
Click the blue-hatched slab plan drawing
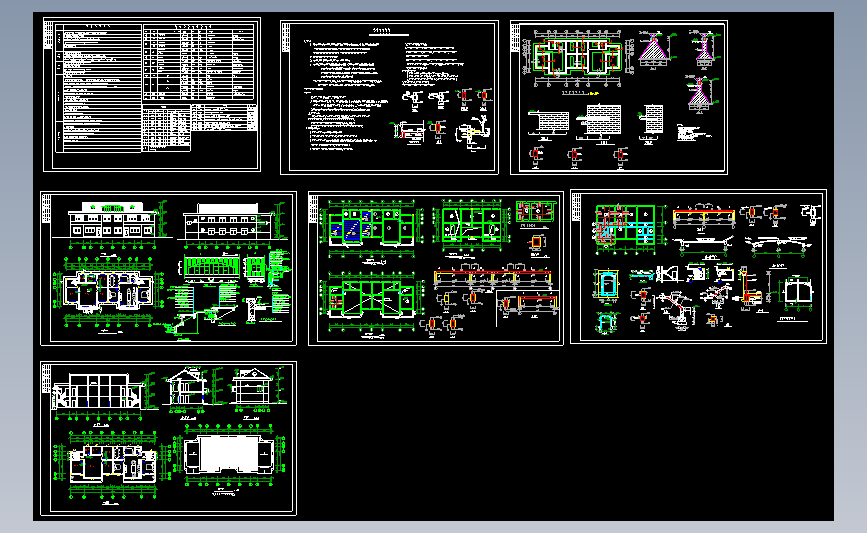coord(370,226)
